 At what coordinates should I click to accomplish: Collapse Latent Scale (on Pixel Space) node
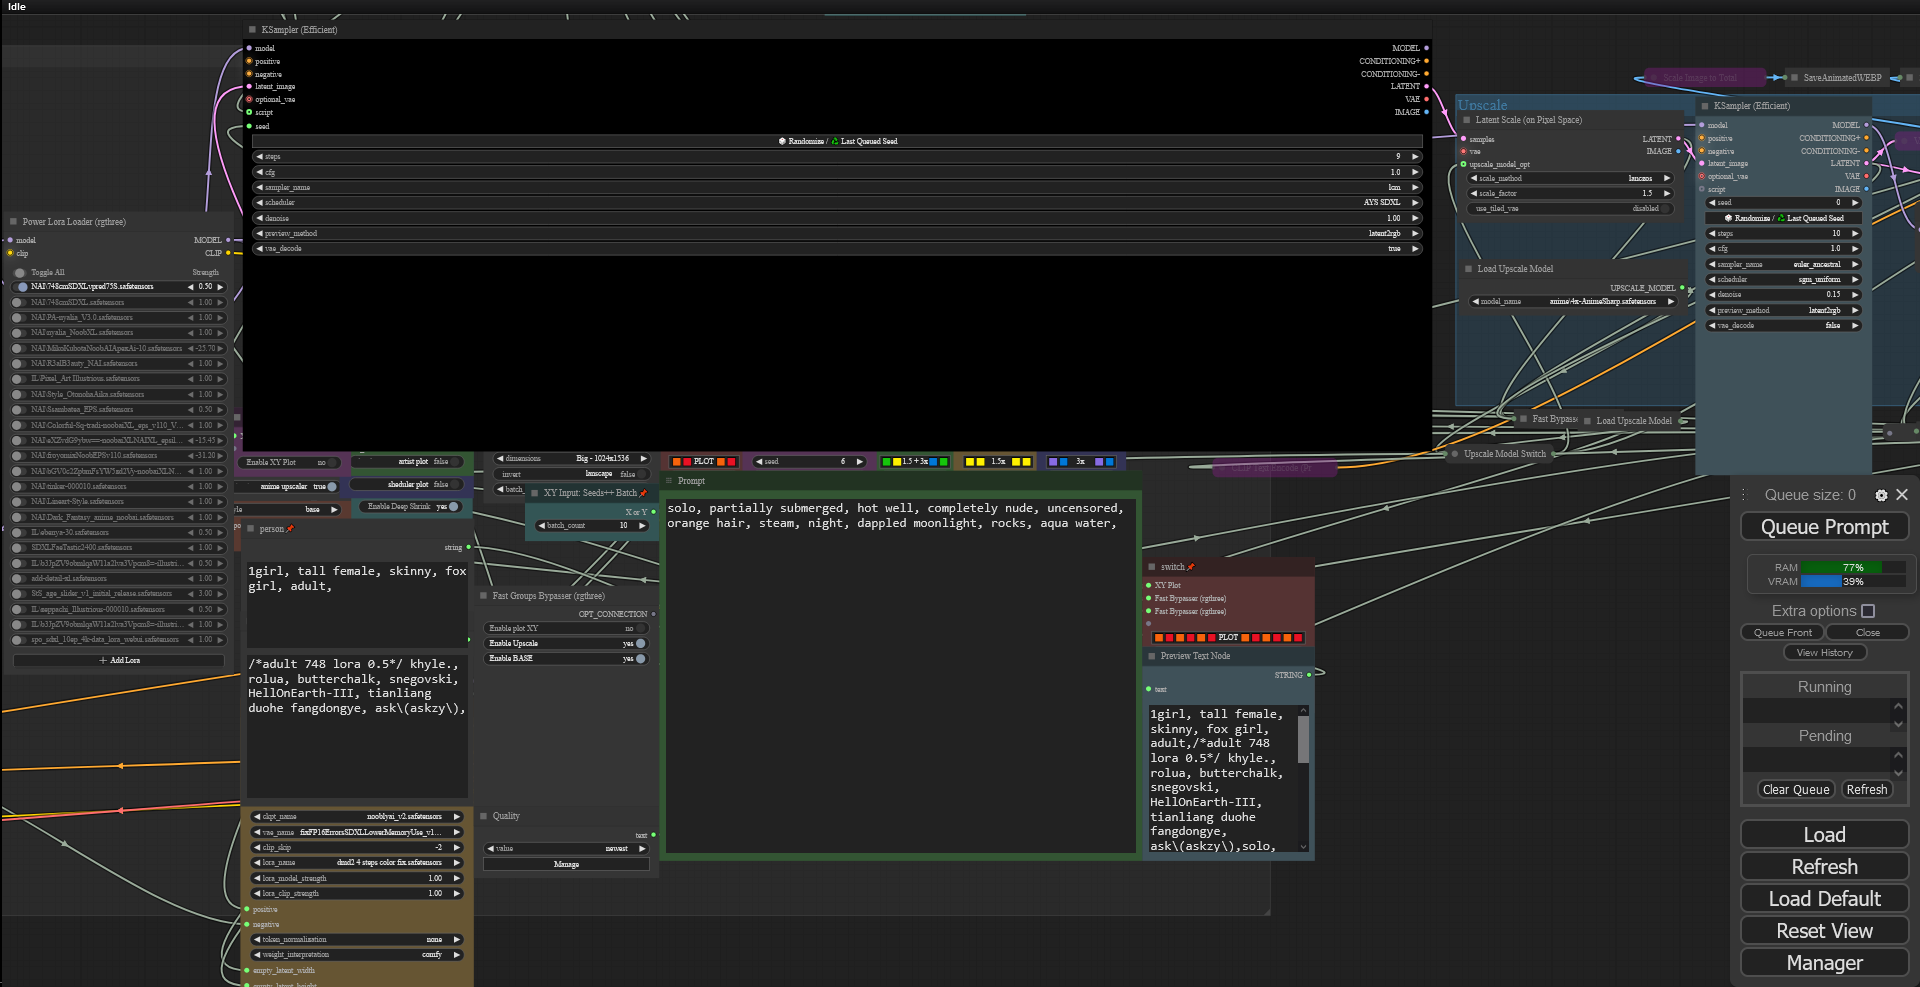tap(1467, 120)
